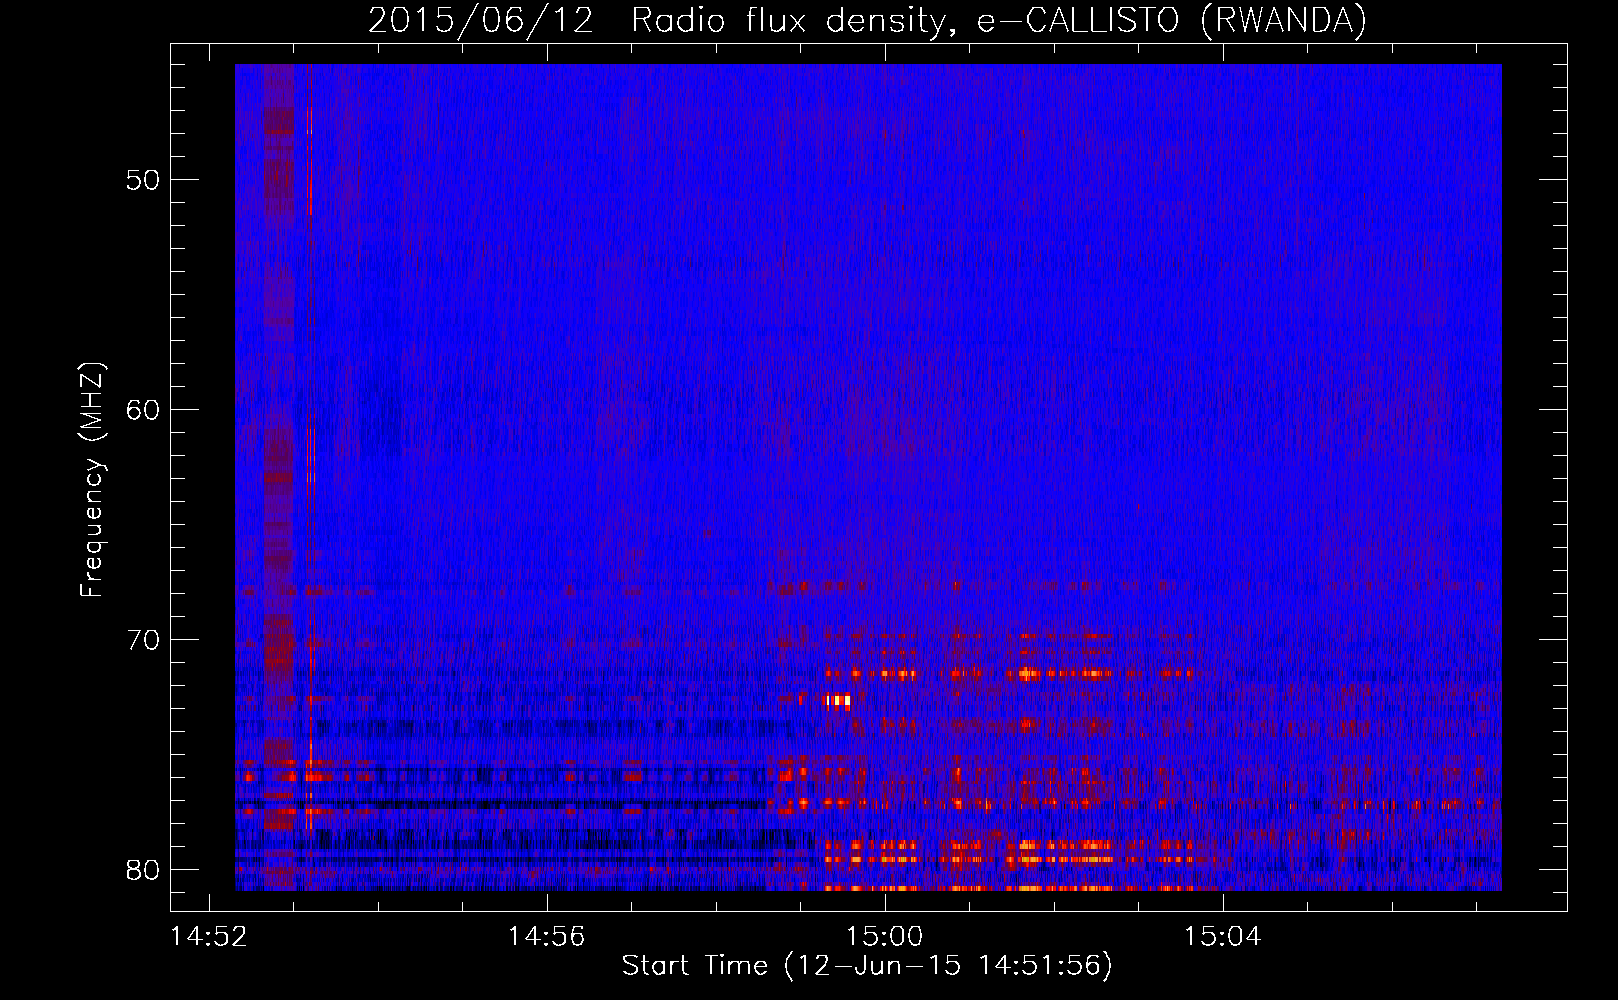Click the 70 frequency tick label
Viewport: 1618px width, 1000px height.
pos(143,640)
